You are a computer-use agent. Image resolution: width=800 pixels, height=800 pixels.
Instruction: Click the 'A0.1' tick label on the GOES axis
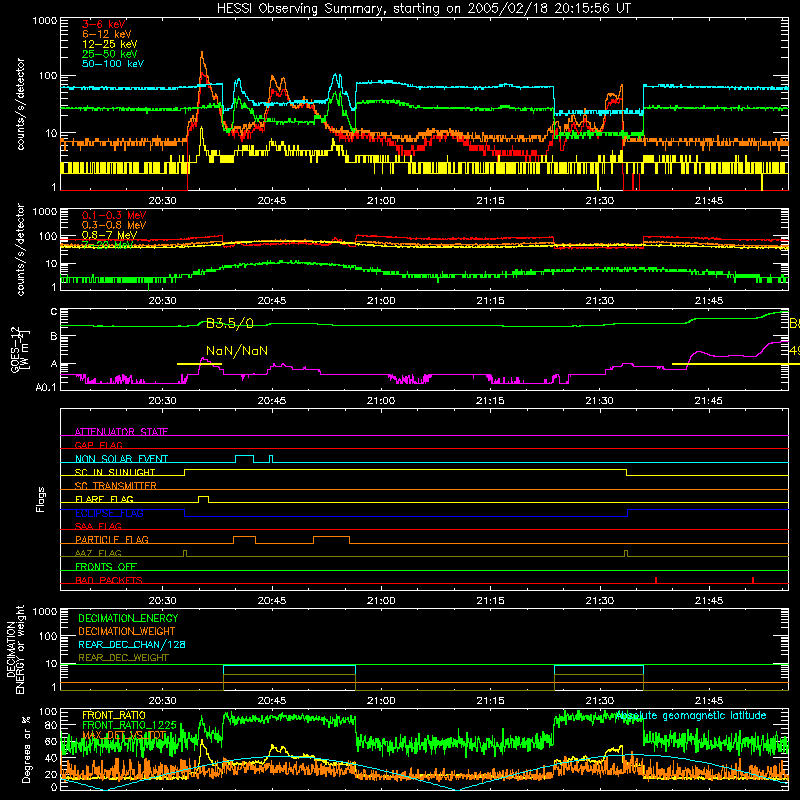(46, 388)
